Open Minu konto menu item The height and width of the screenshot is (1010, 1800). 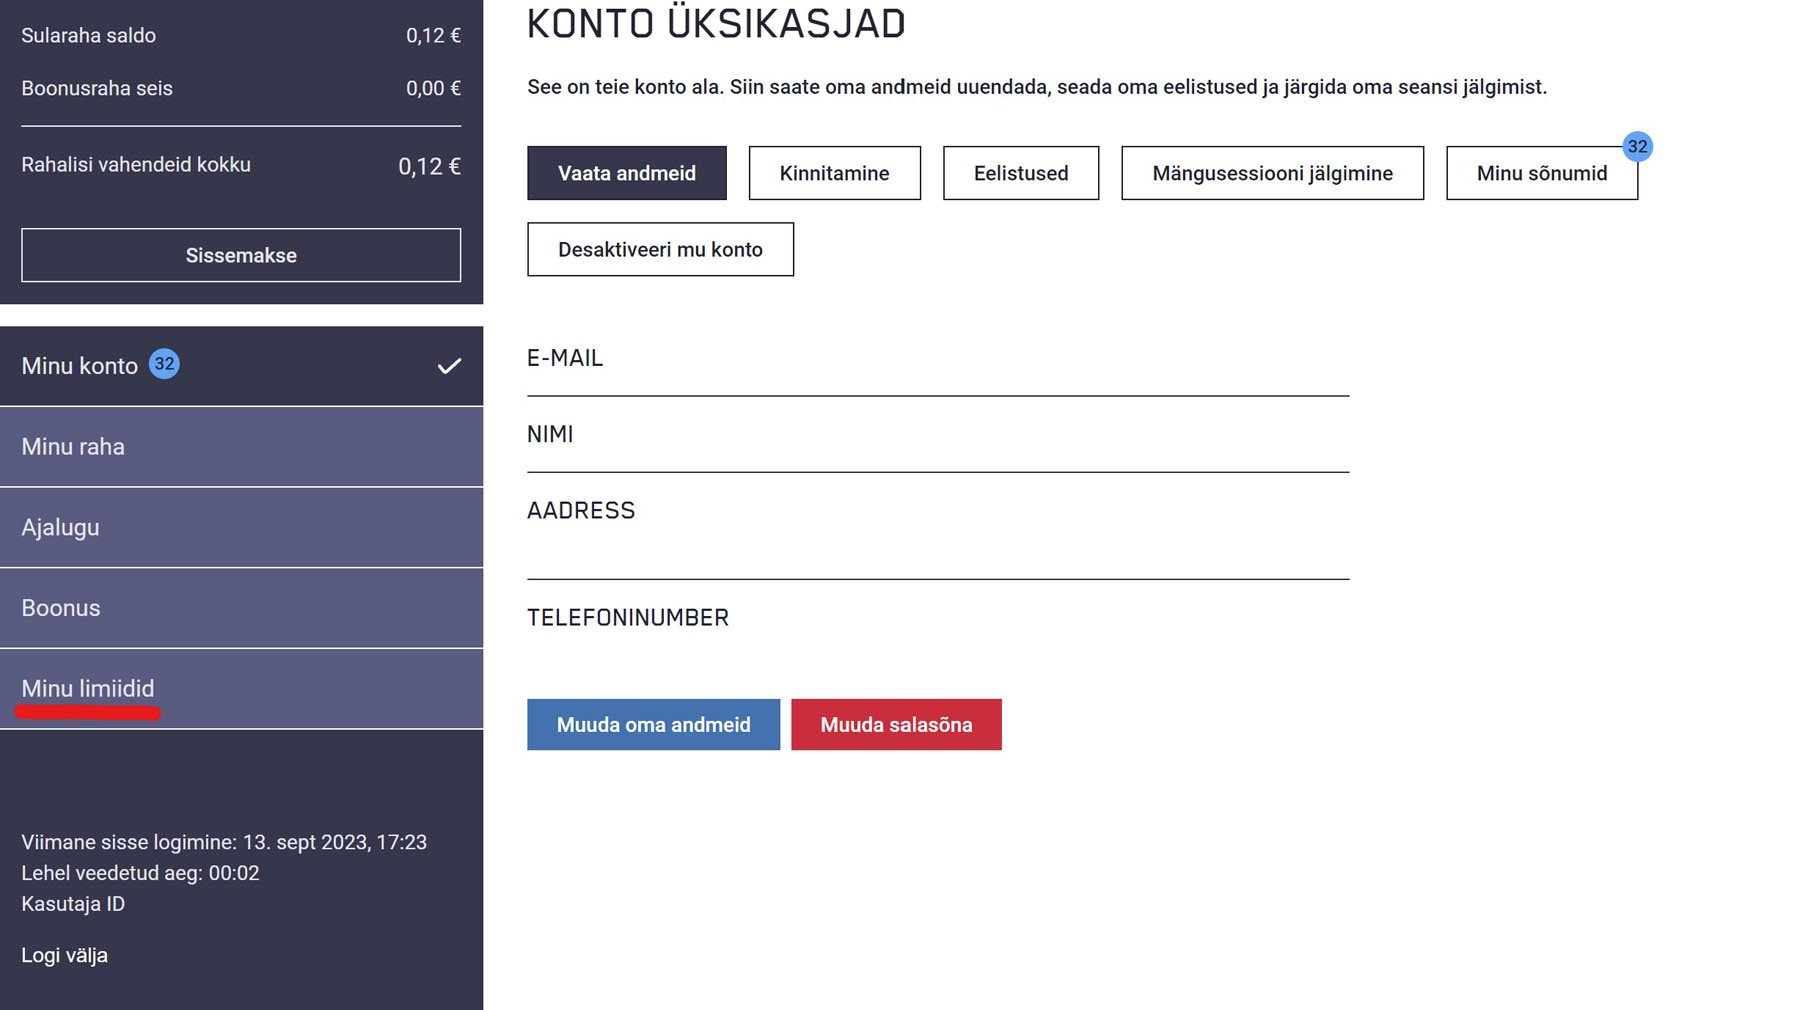point(241,366)
